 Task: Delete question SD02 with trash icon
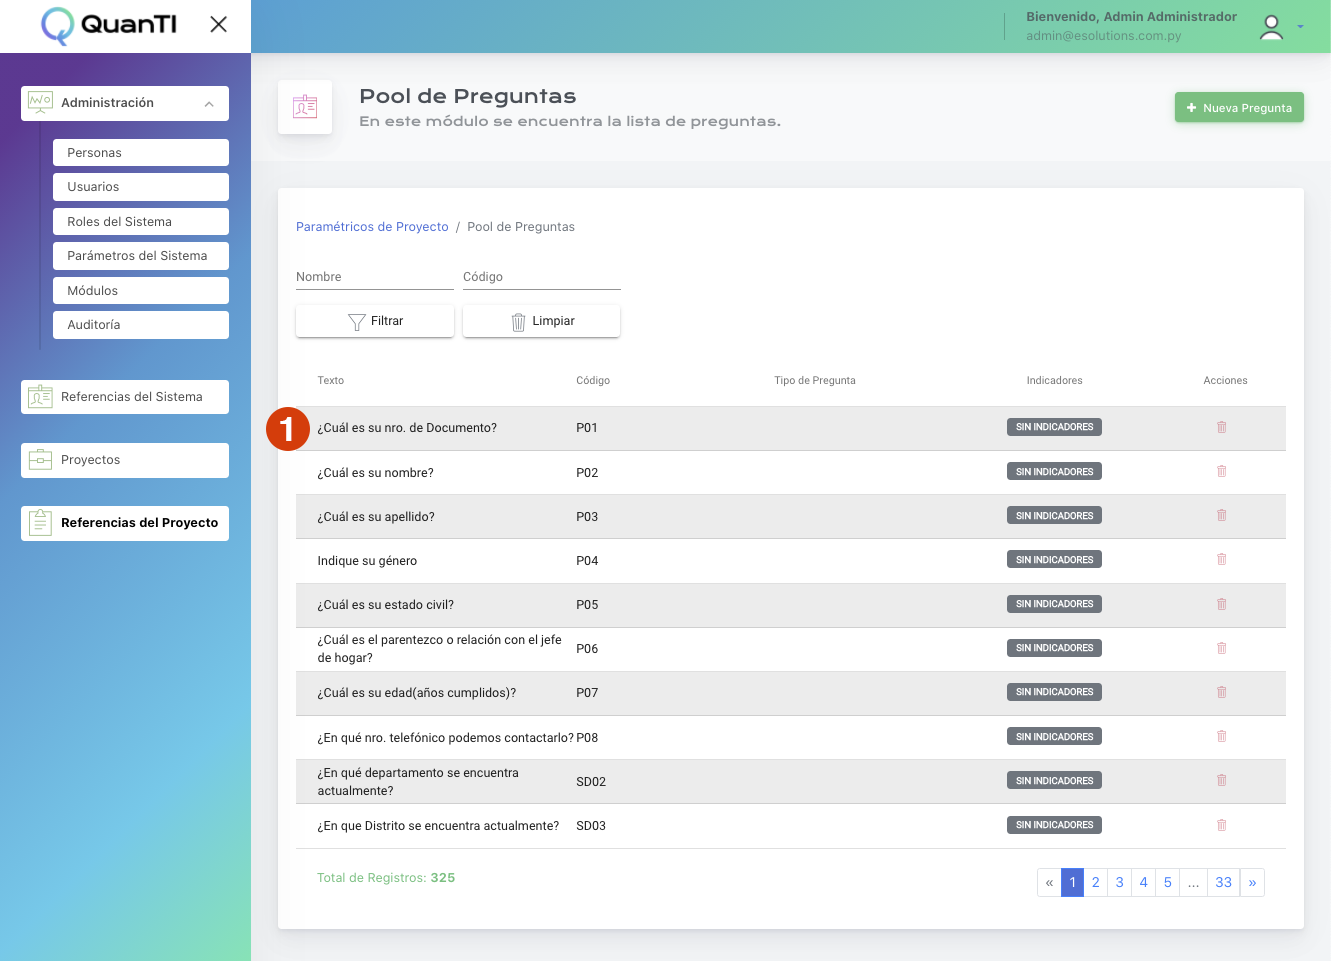pyautogui.click(x=1221, y=780)
